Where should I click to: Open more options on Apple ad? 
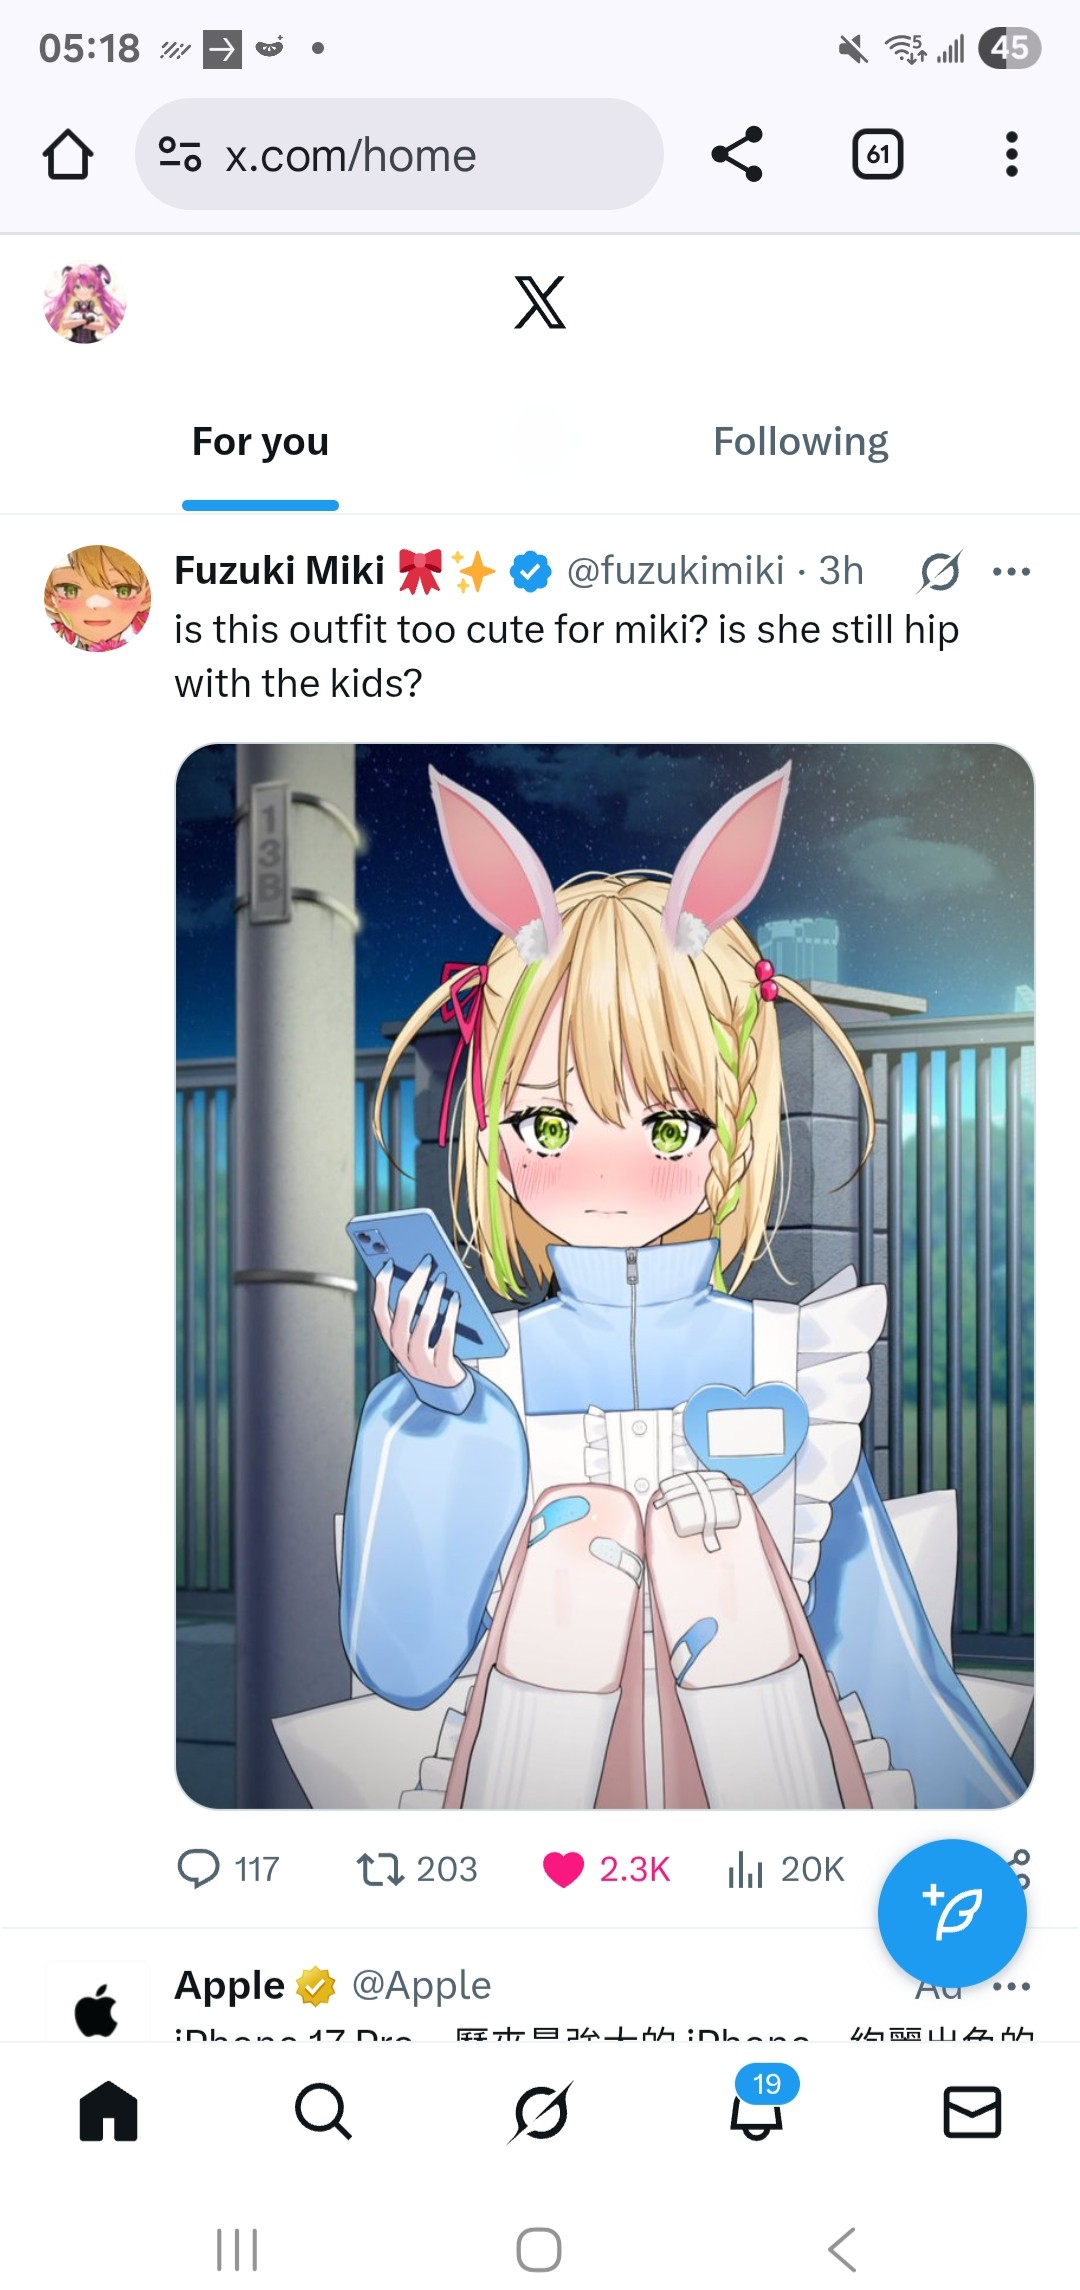(x=1011, y=1987)
